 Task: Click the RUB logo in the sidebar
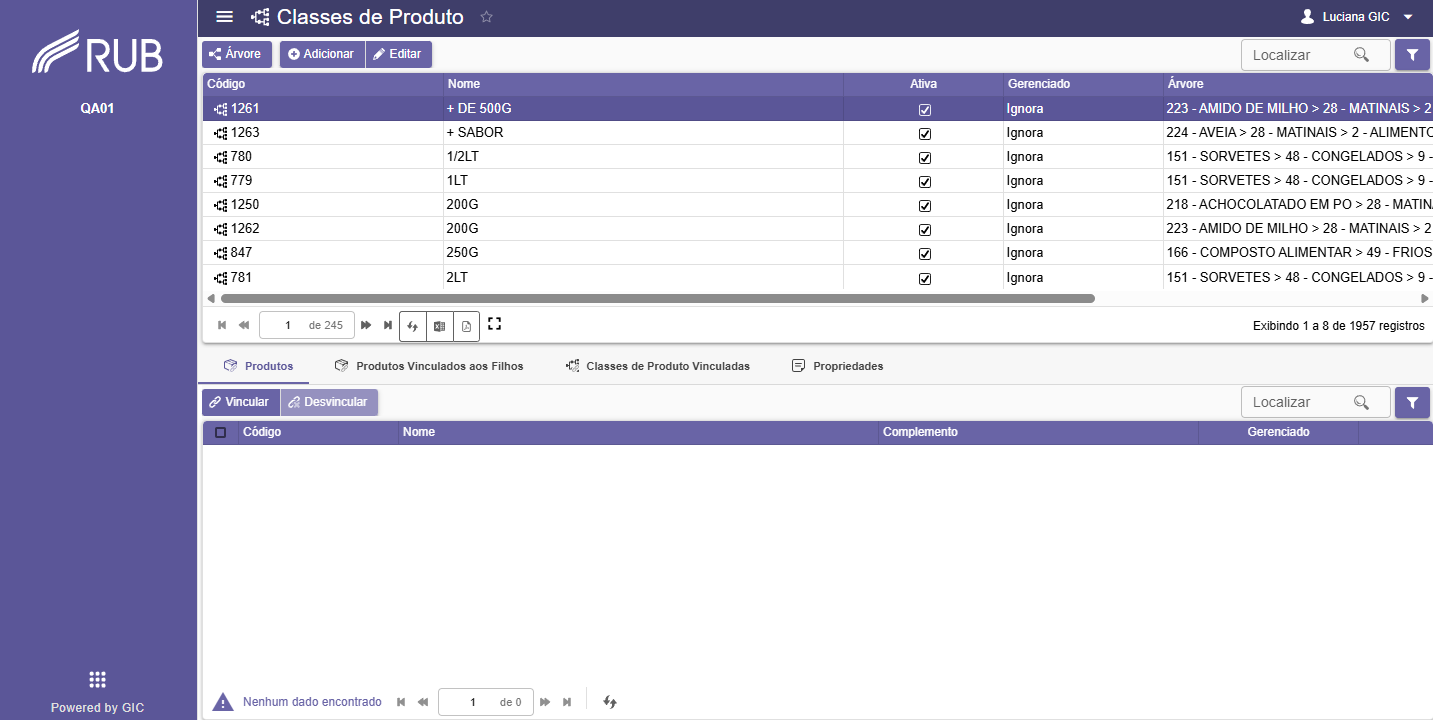97,52
